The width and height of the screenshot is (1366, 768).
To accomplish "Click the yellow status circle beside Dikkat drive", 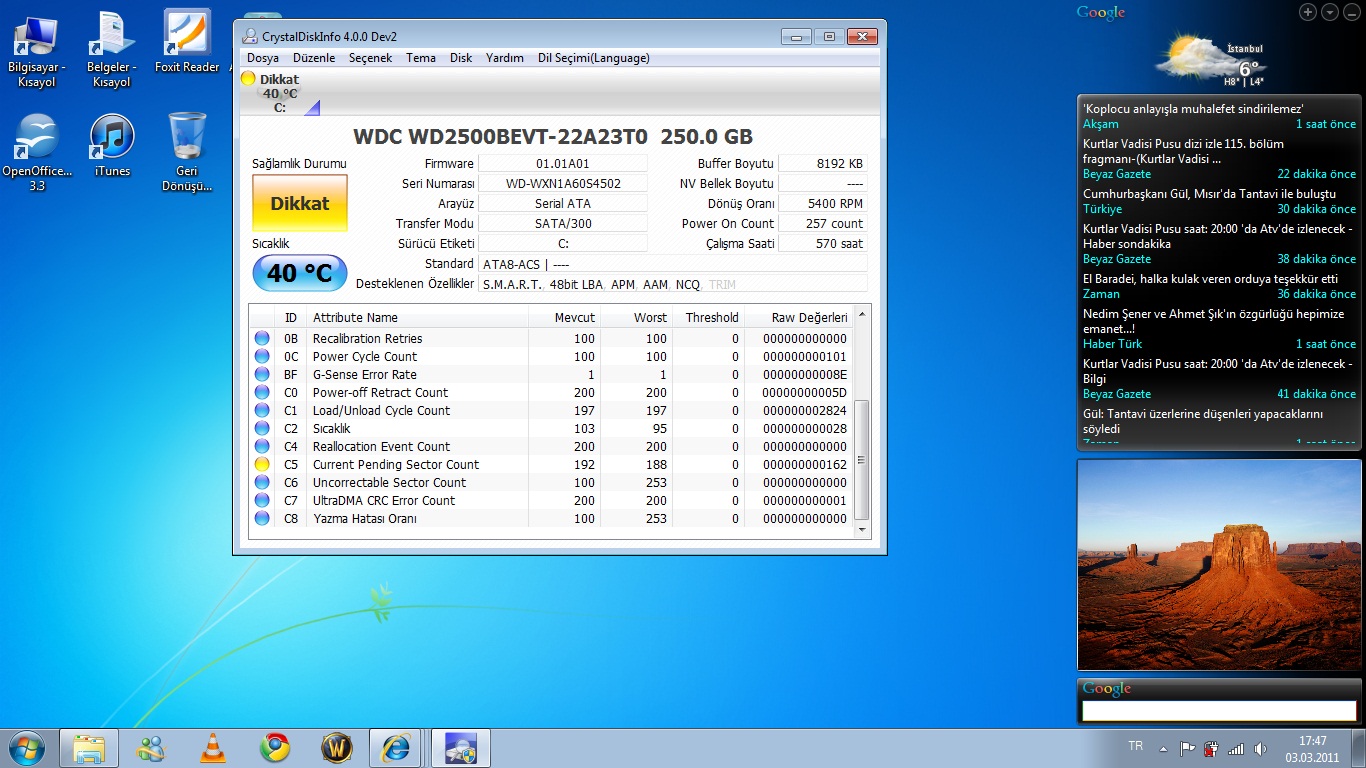I will [248, 79].
